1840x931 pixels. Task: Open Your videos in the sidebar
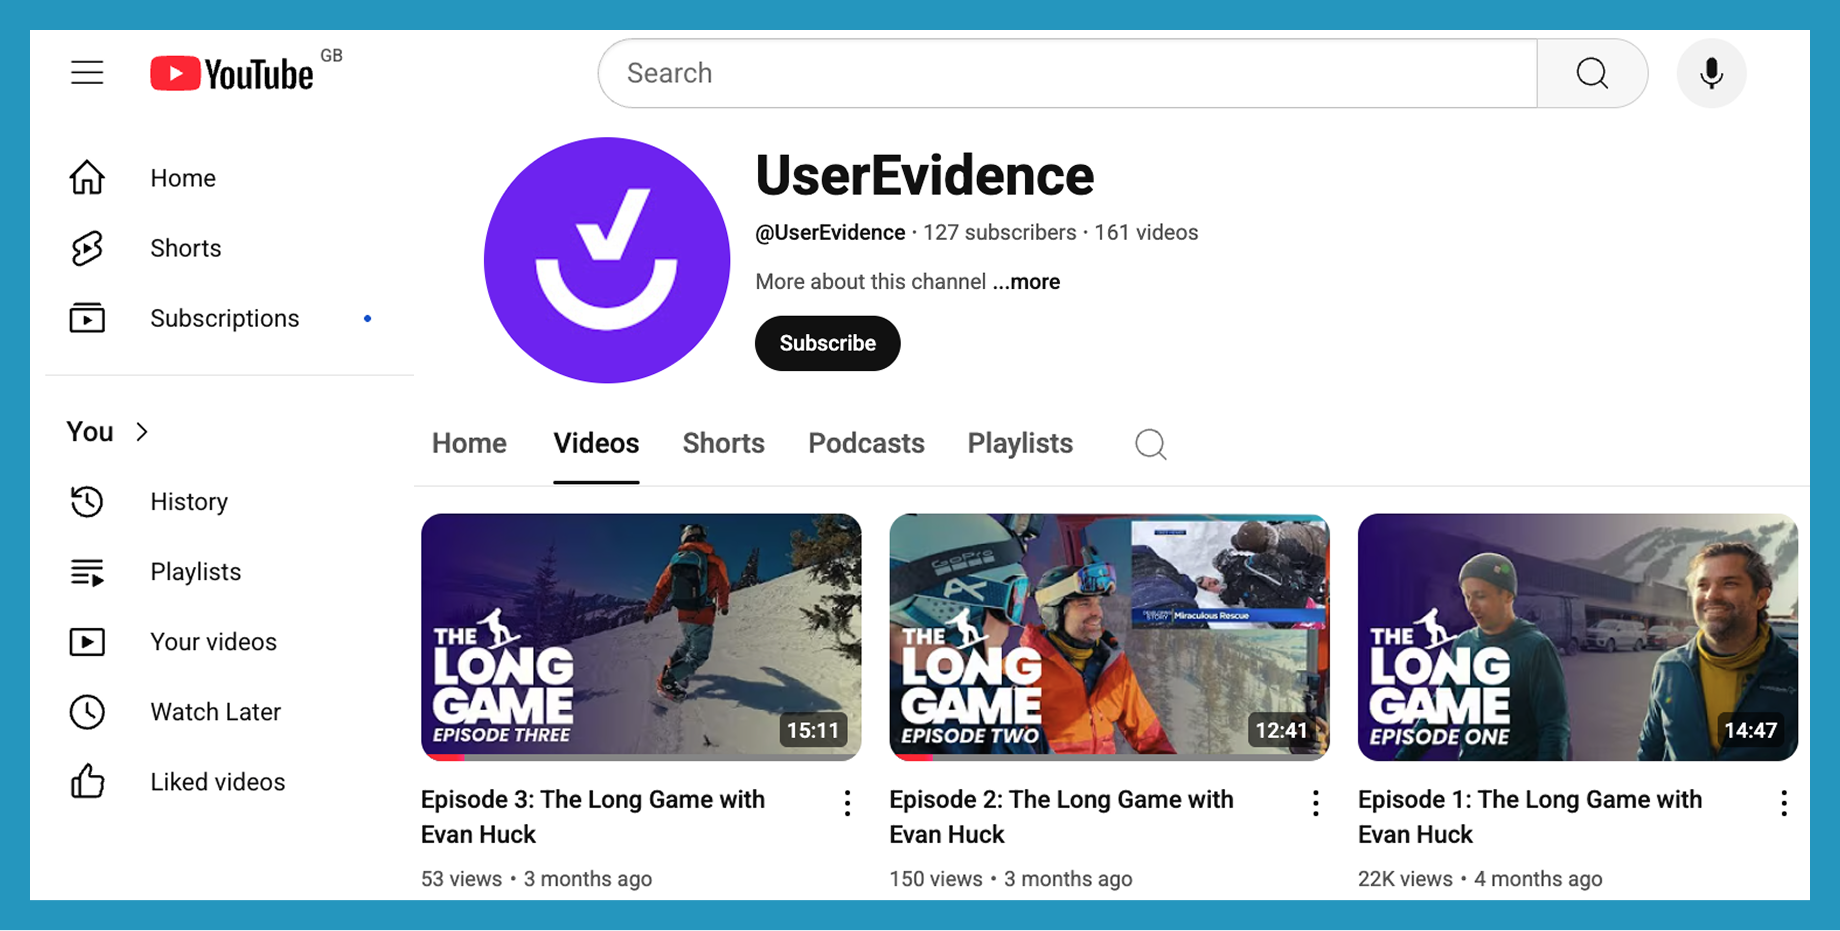[x=213, y=642]
